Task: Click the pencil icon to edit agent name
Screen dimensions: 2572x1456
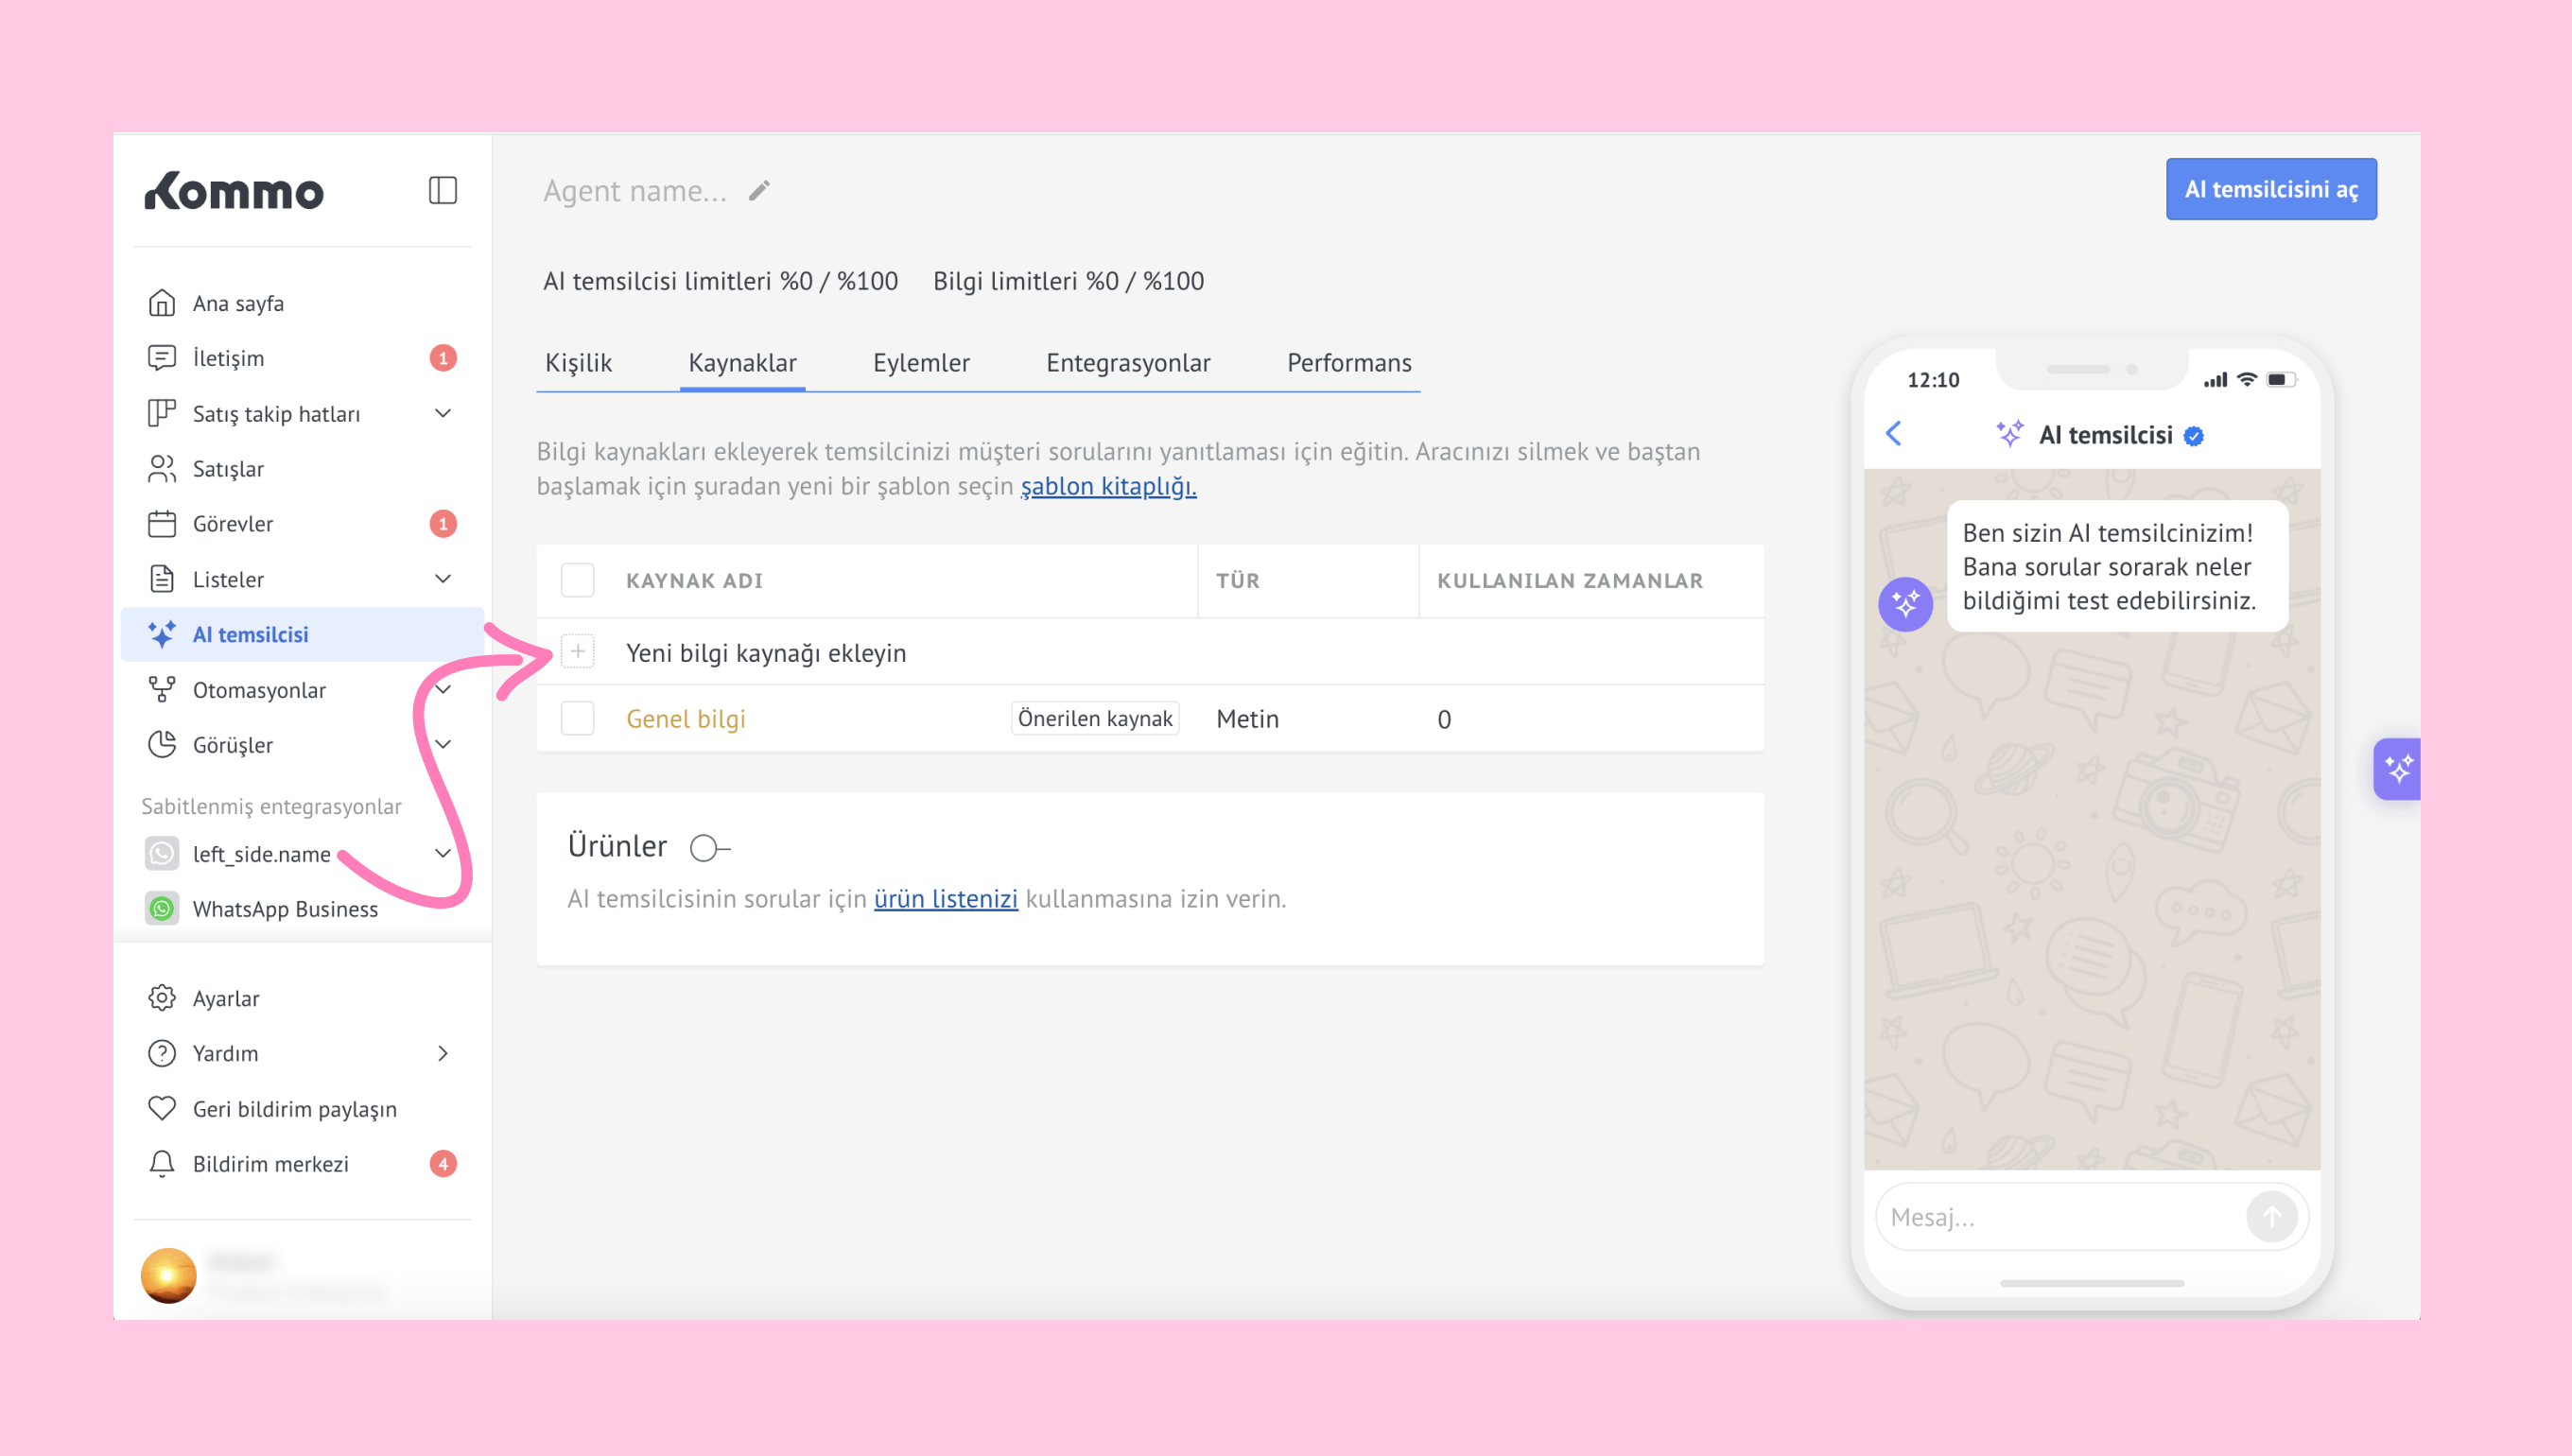Action: [759, 190]
